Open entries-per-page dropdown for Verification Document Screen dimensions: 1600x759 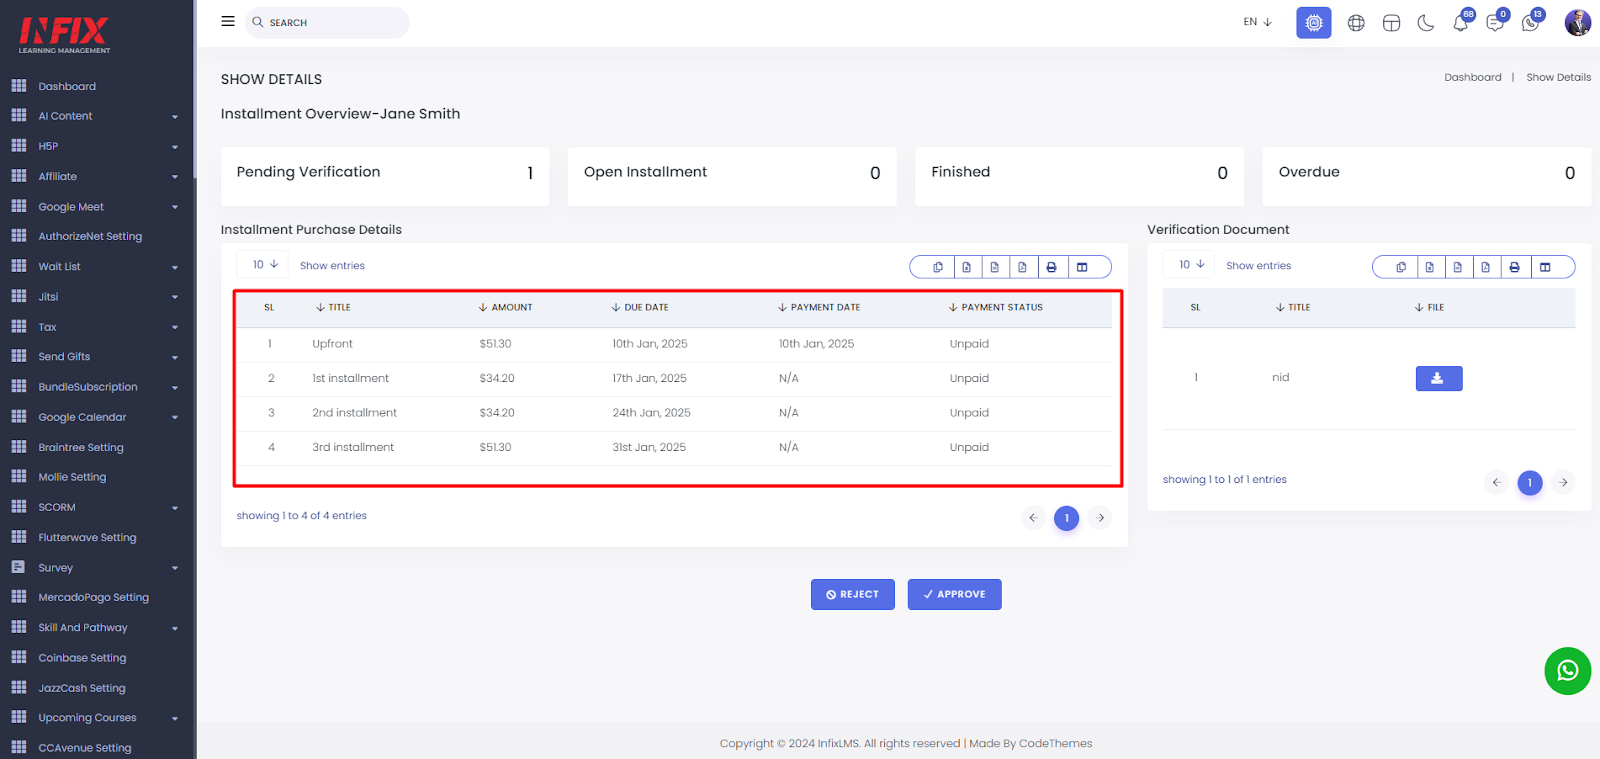point(1189,265)
